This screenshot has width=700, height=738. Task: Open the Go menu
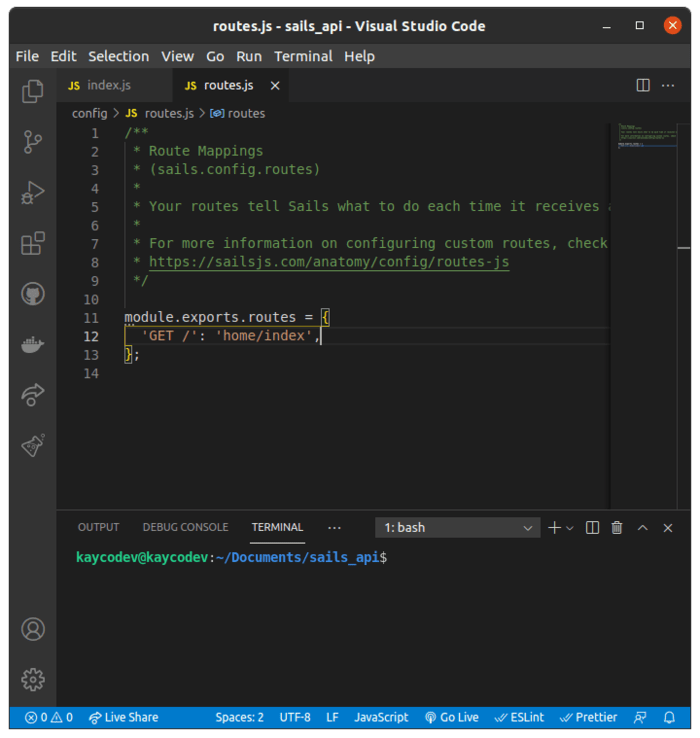(x=215, y=56)
